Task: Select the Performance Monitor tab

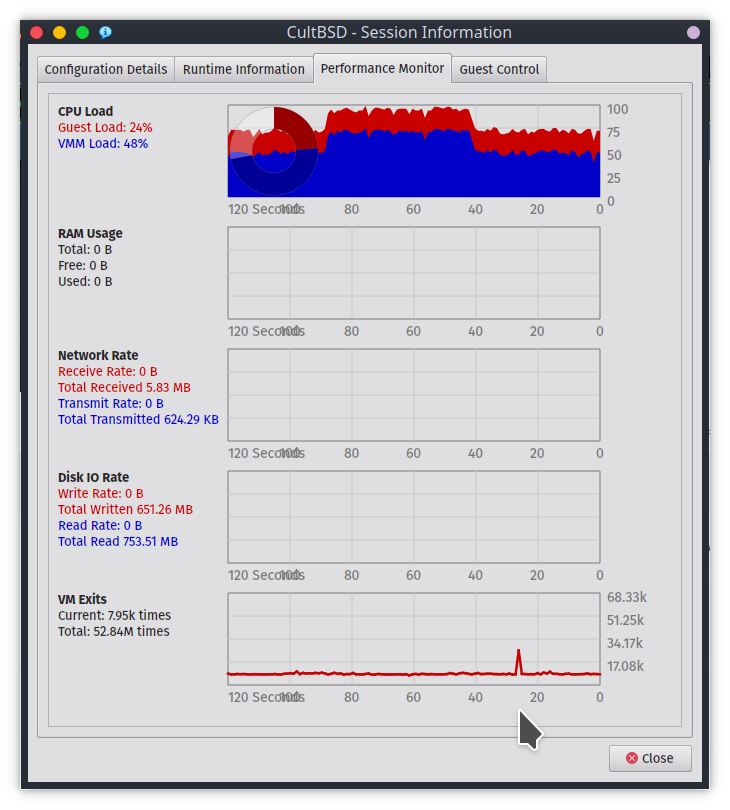Action: pos(382,68)
